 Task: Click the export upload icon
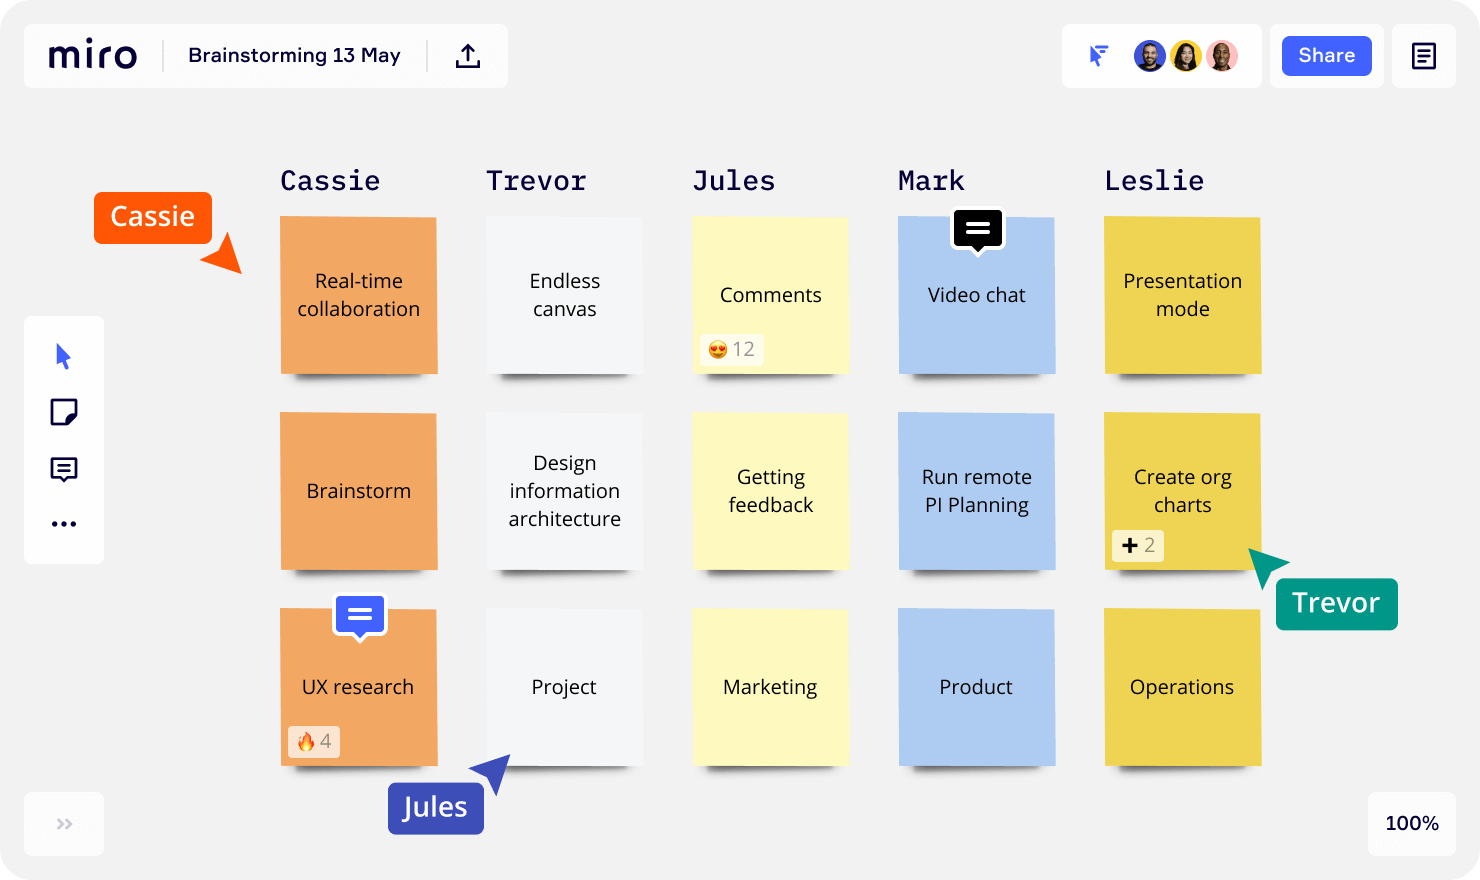[x=468, y=56]
